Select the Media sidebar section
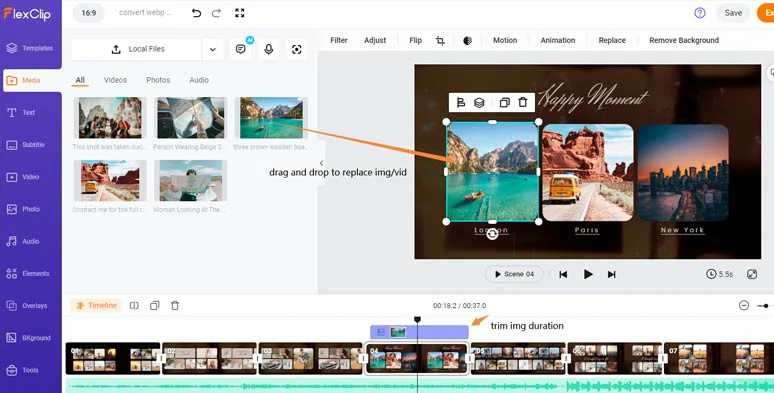This screenshot has width=774, height=393. click(x=32, y=80)
